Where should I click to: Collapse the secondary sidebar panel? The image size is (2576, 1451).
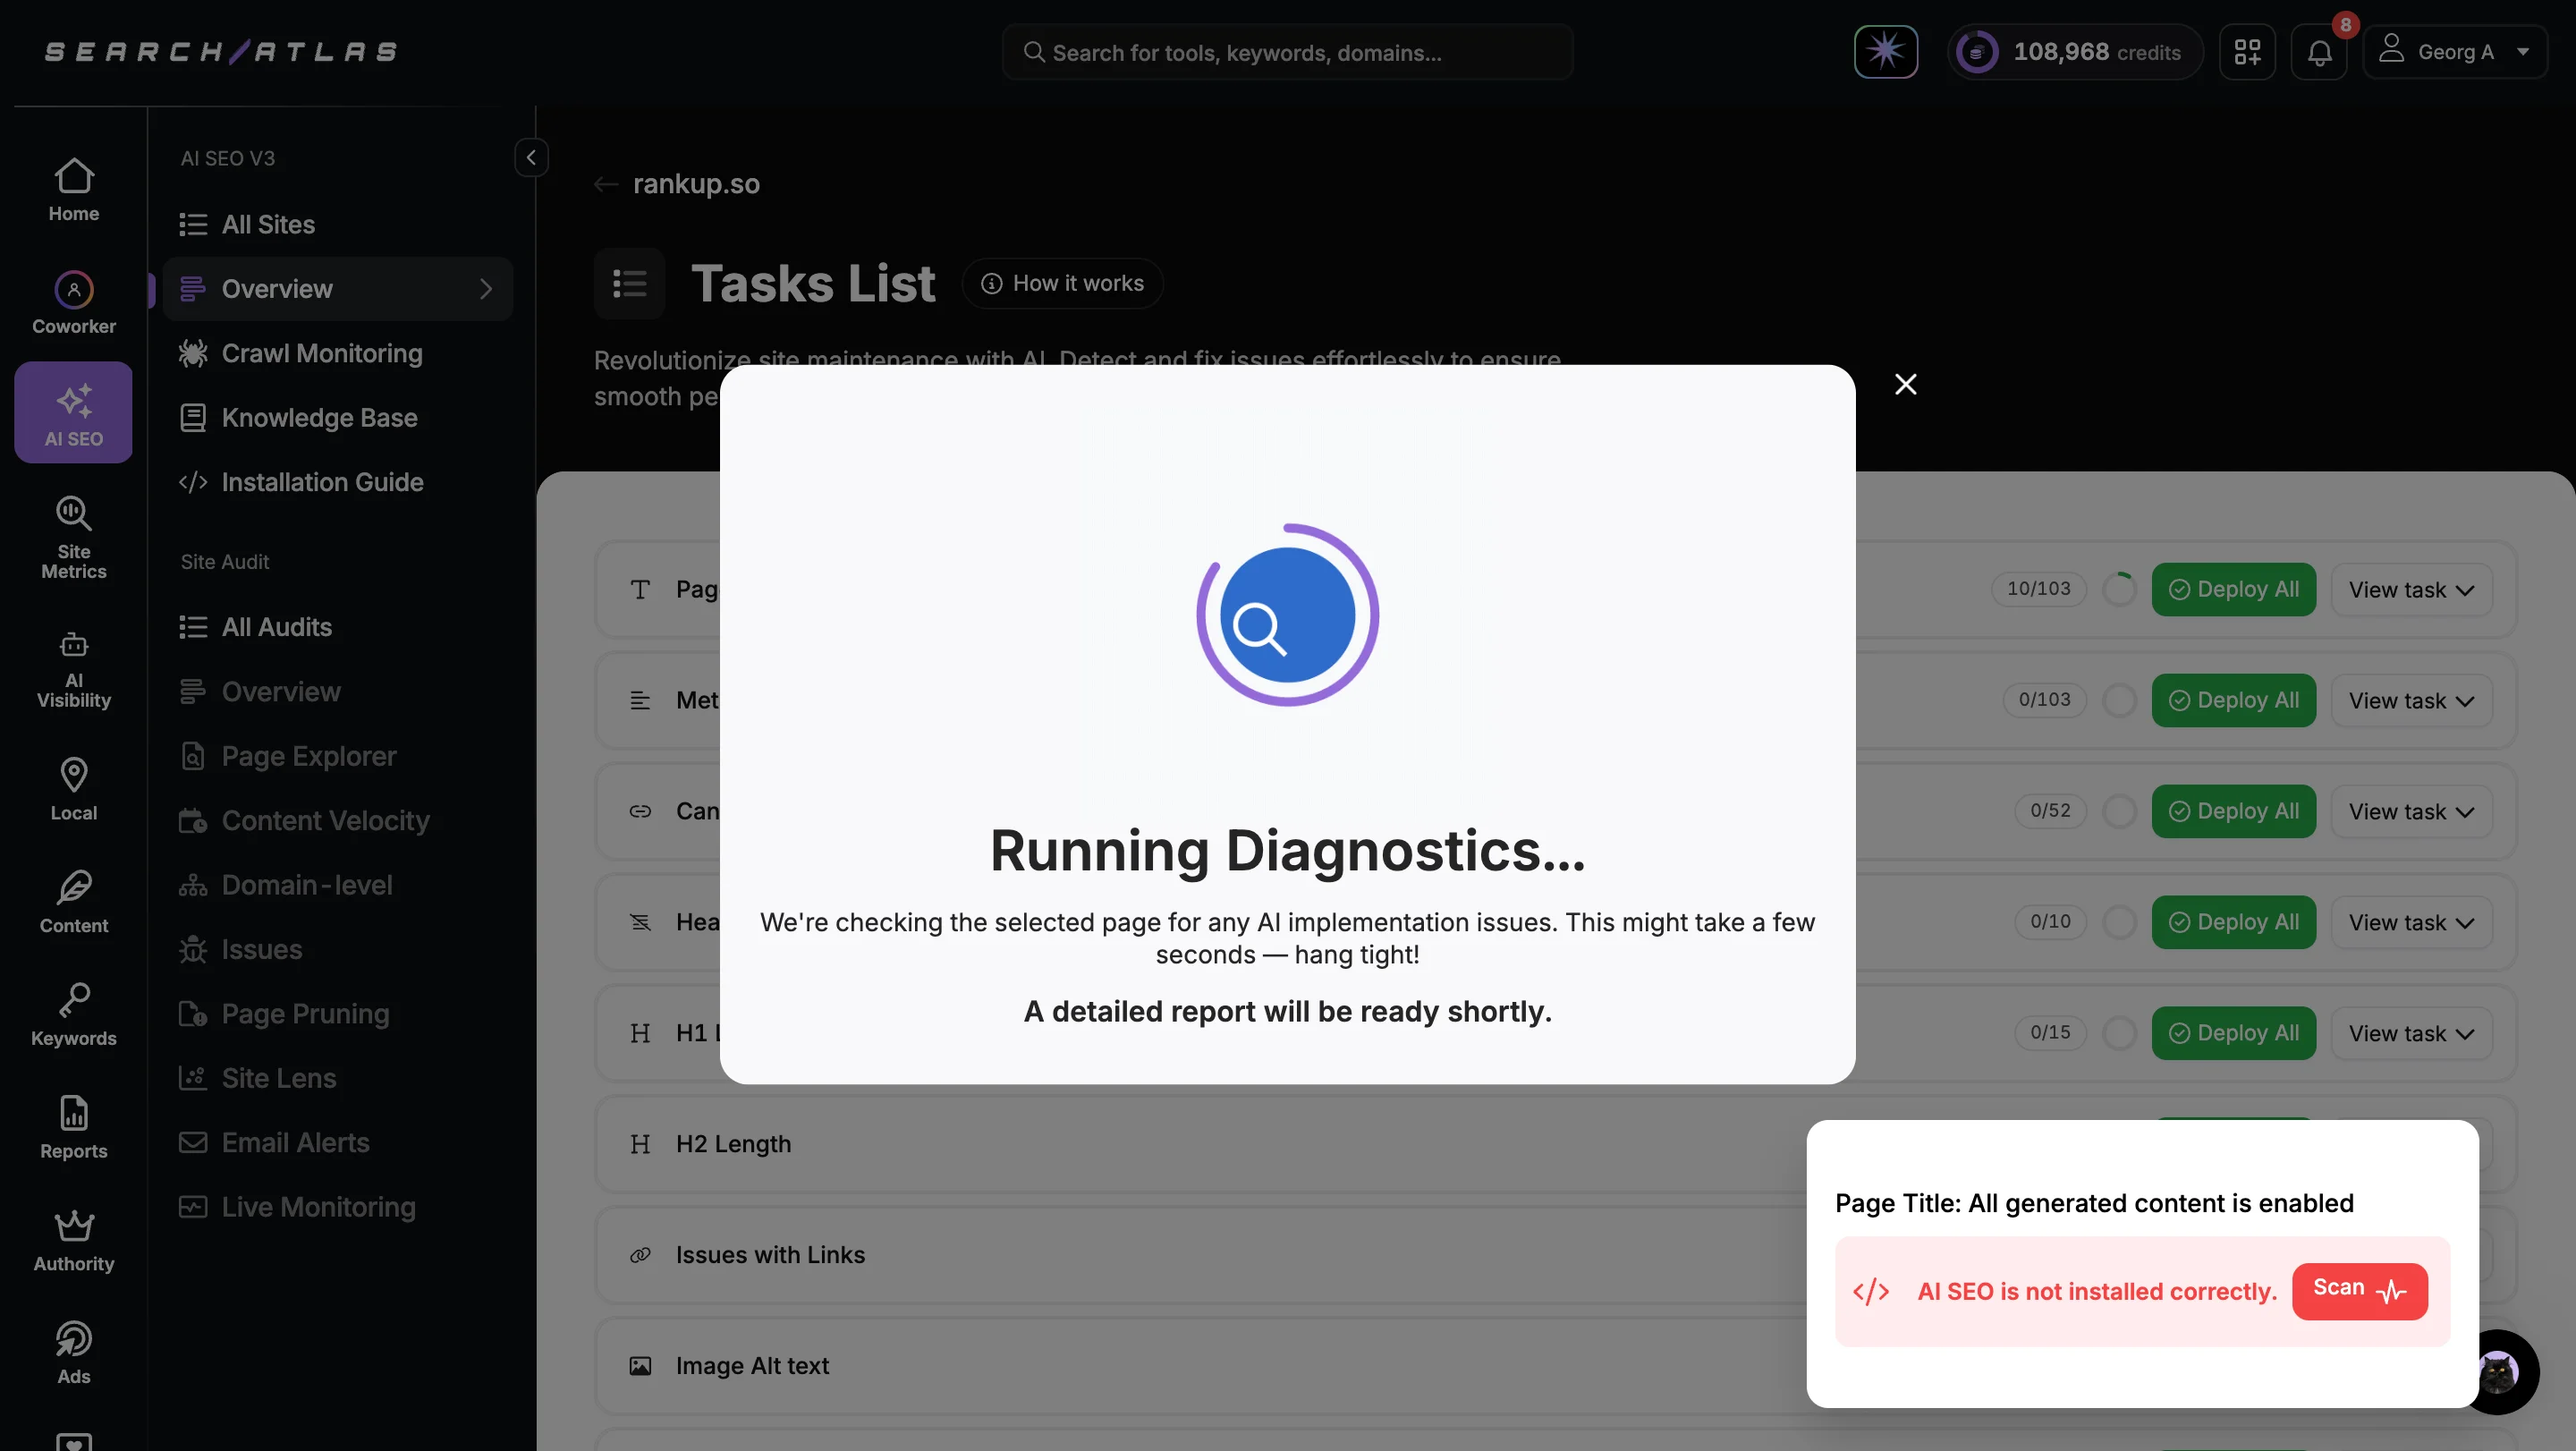pyautogui.click(x=531, y=157)
